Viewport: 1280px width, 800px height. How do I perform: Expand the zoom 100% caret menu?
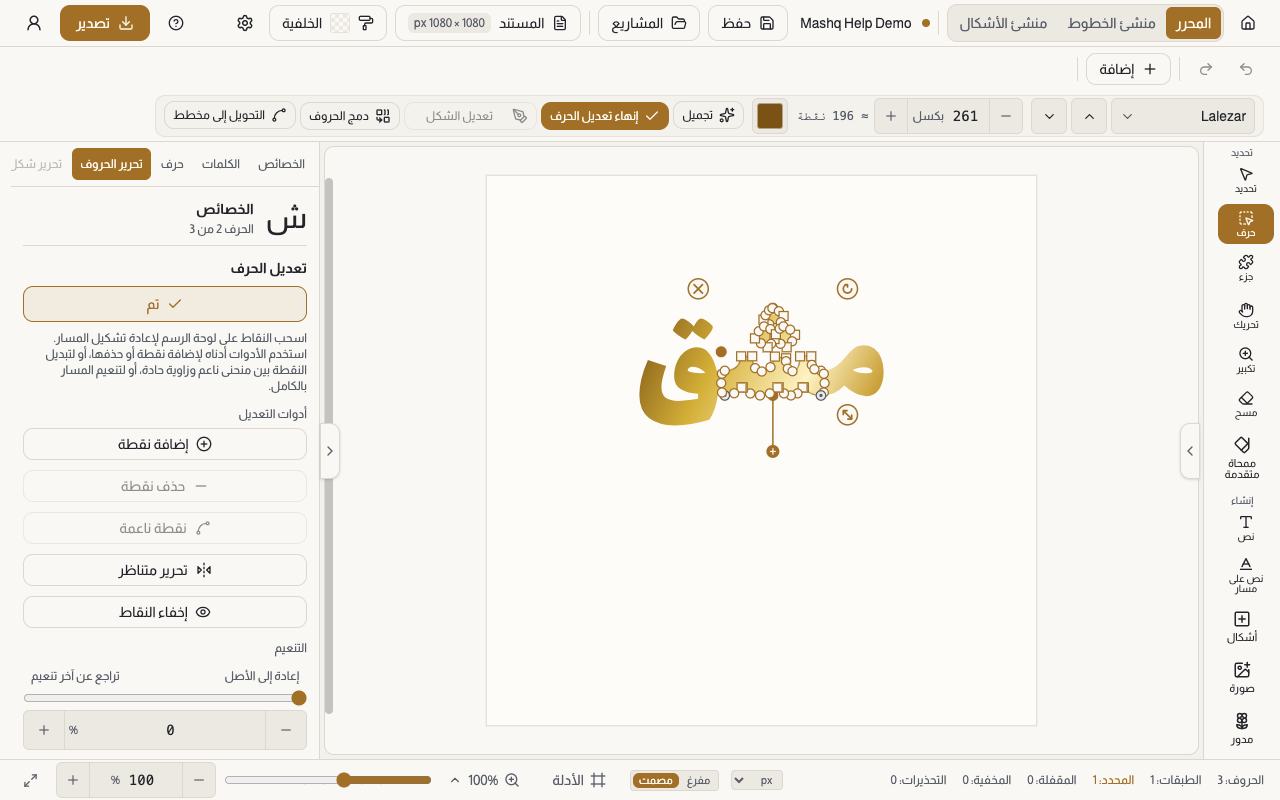pos(455,780)
